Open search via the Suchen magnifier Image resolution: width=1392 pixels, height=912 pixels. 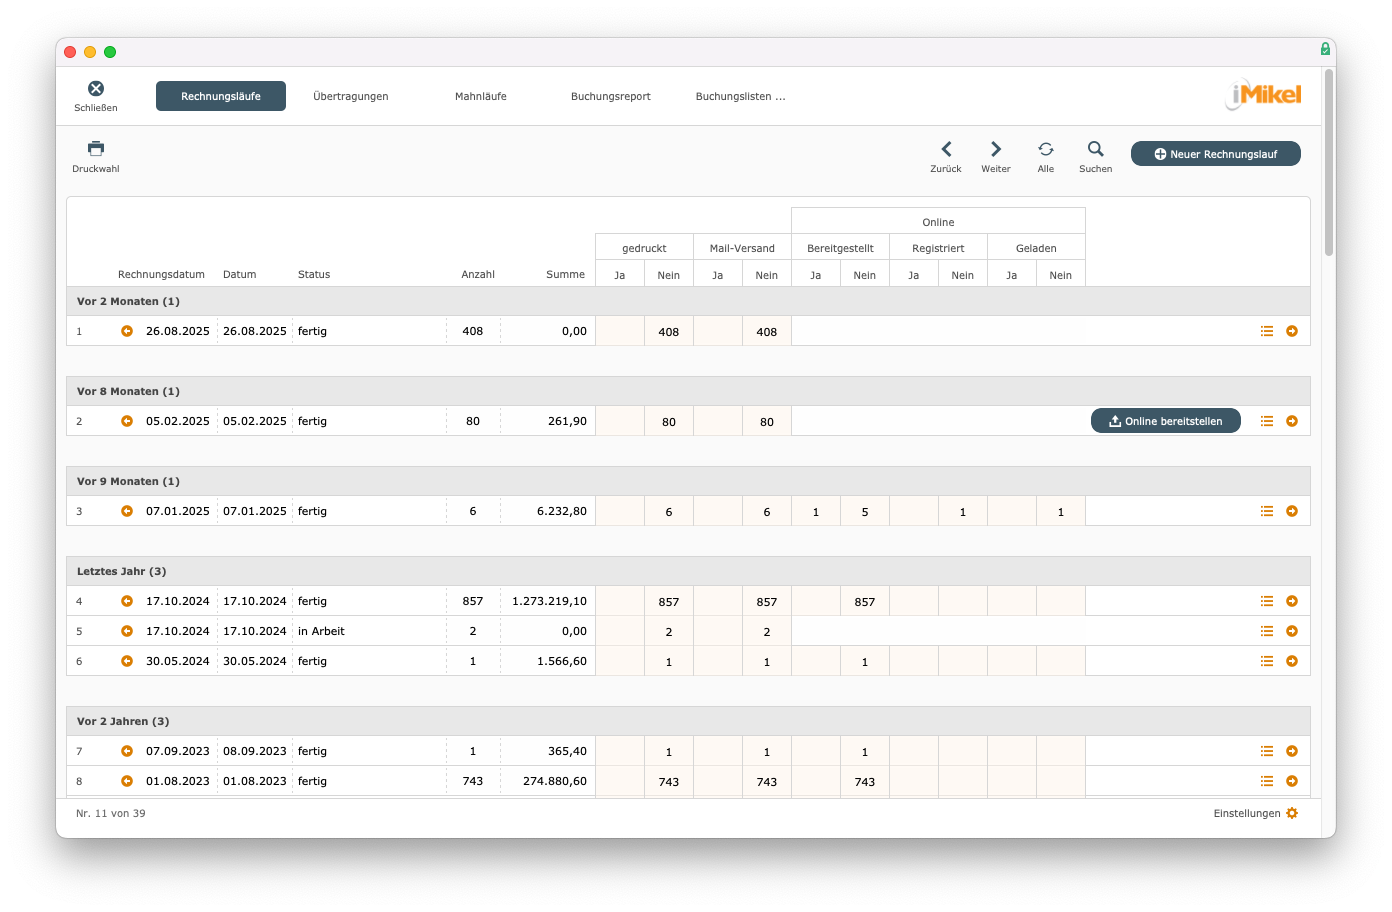click(x=1096, y=149)
